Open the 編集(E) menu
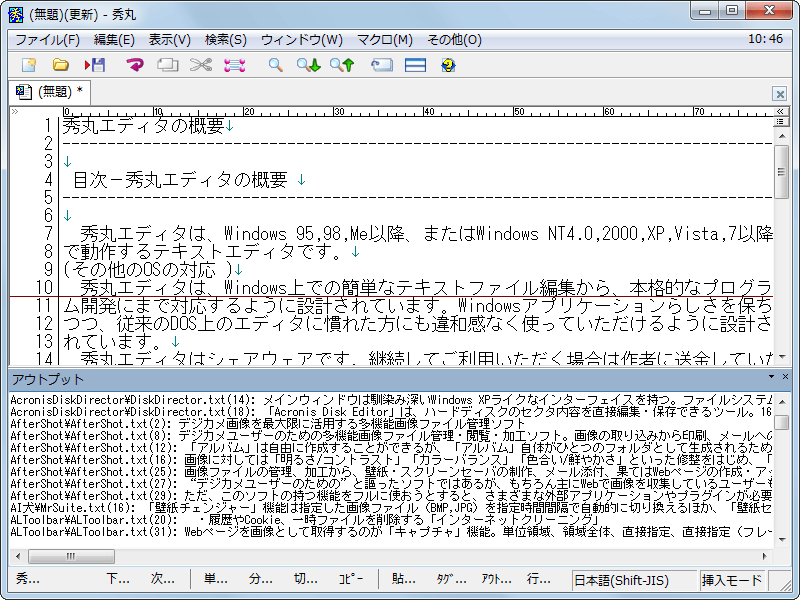This screenshot has width=800, height=600. tap(114, 40)
